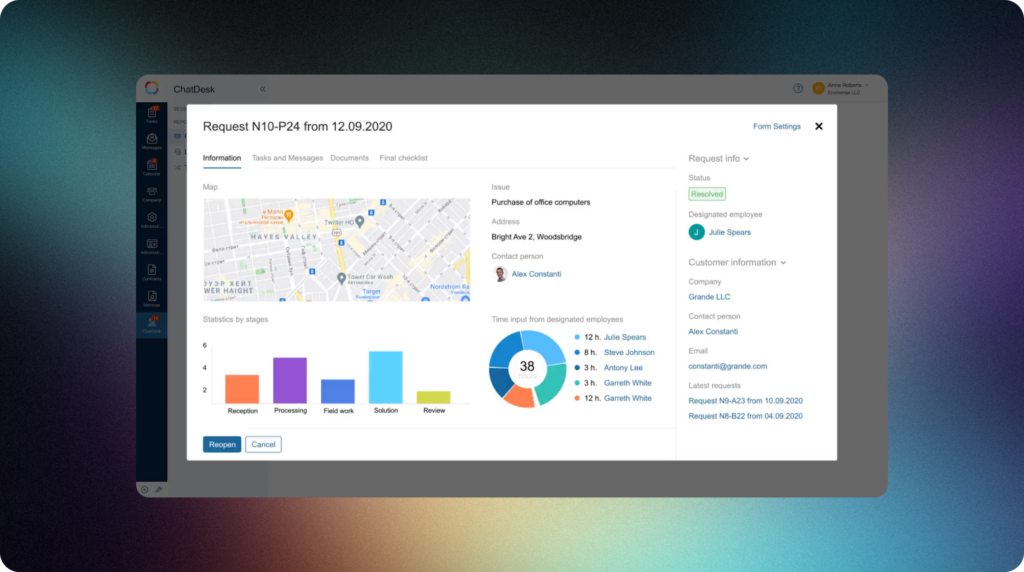Open the Company section icon
This screenshot has width=1024, height=572.
[151, 193]
